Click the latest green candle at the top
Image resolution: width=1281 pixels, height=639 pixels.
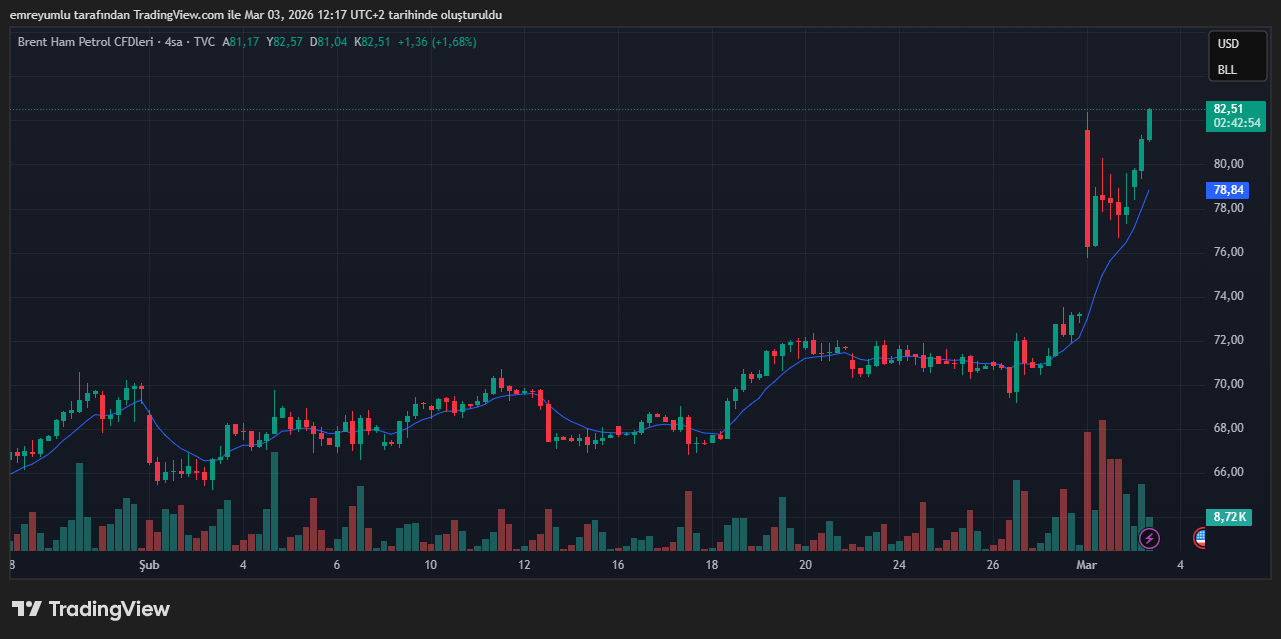tap(1150, 125)
